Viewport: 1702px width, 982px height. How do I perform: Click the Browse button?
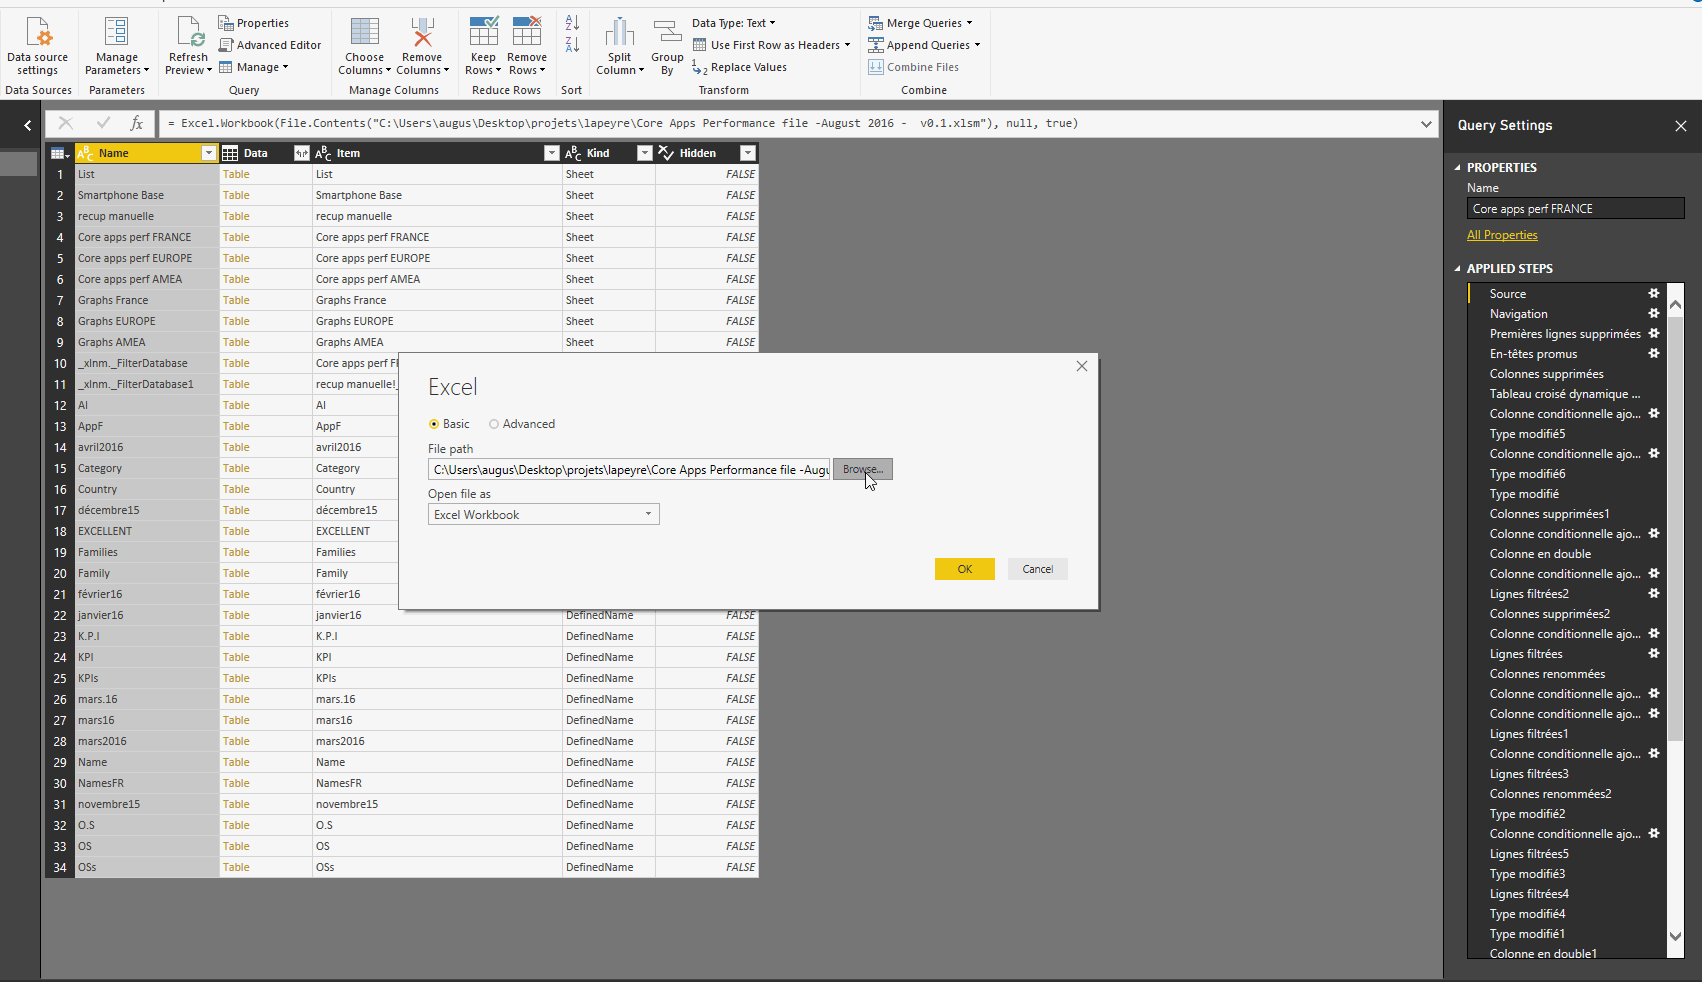[x=863, y=469]
